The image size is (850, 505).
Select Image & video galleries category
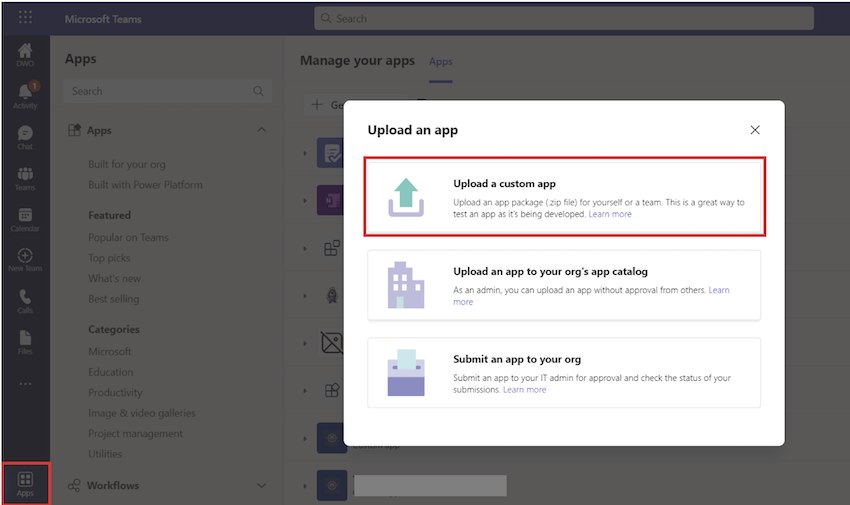pos(141,413)
